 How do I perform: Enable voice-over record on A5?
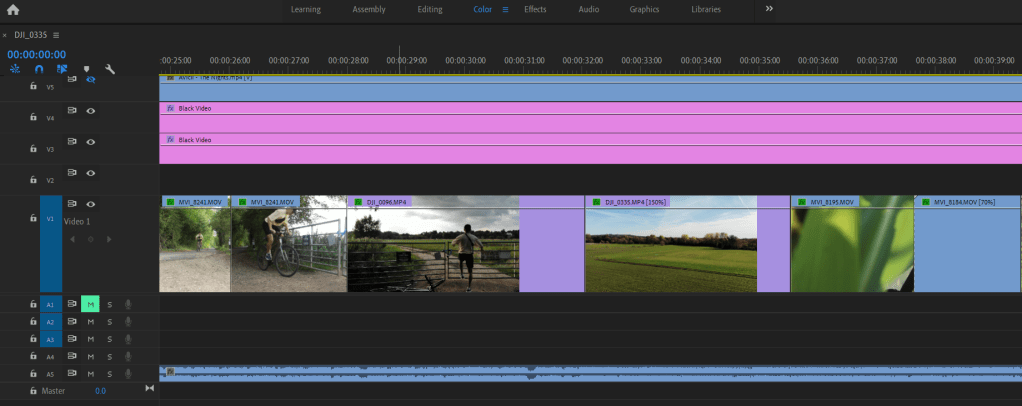pos(128,374)
